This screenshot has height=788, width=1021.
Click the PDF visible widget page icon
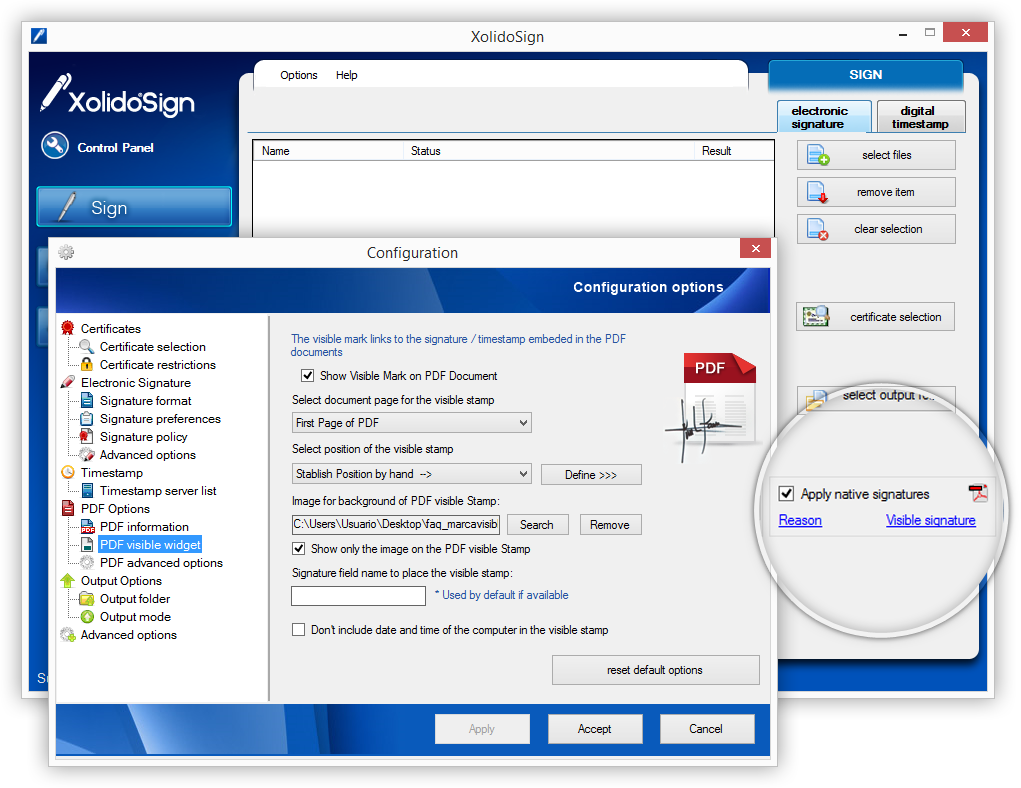(x=87, y=544)
